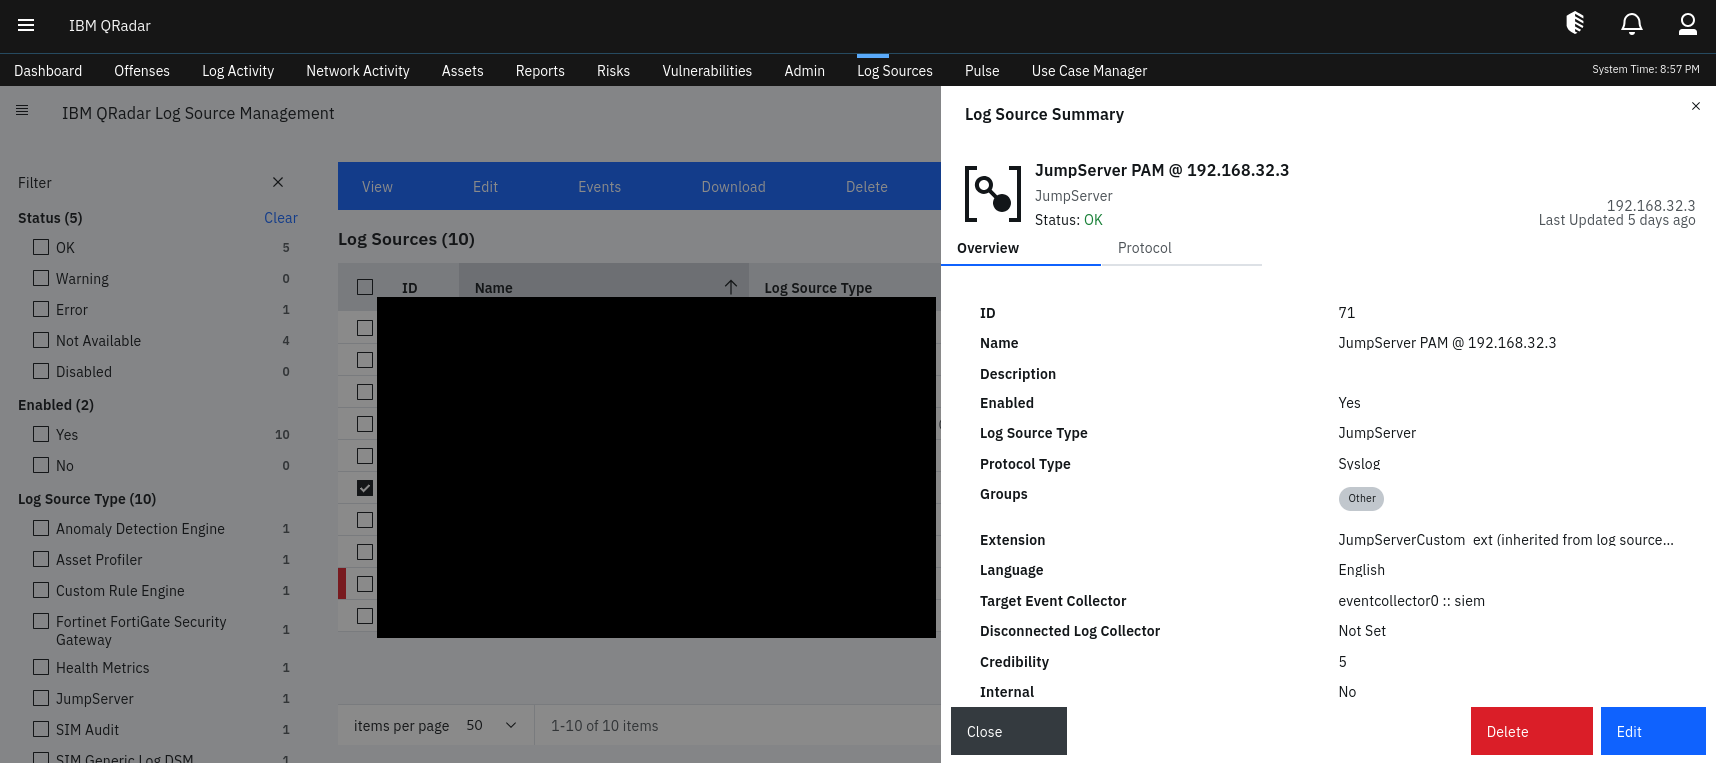This screenshot has height=763, width=1716.
Task: Click the JumpServer log source icon
Action: click(x=993, y=194)
